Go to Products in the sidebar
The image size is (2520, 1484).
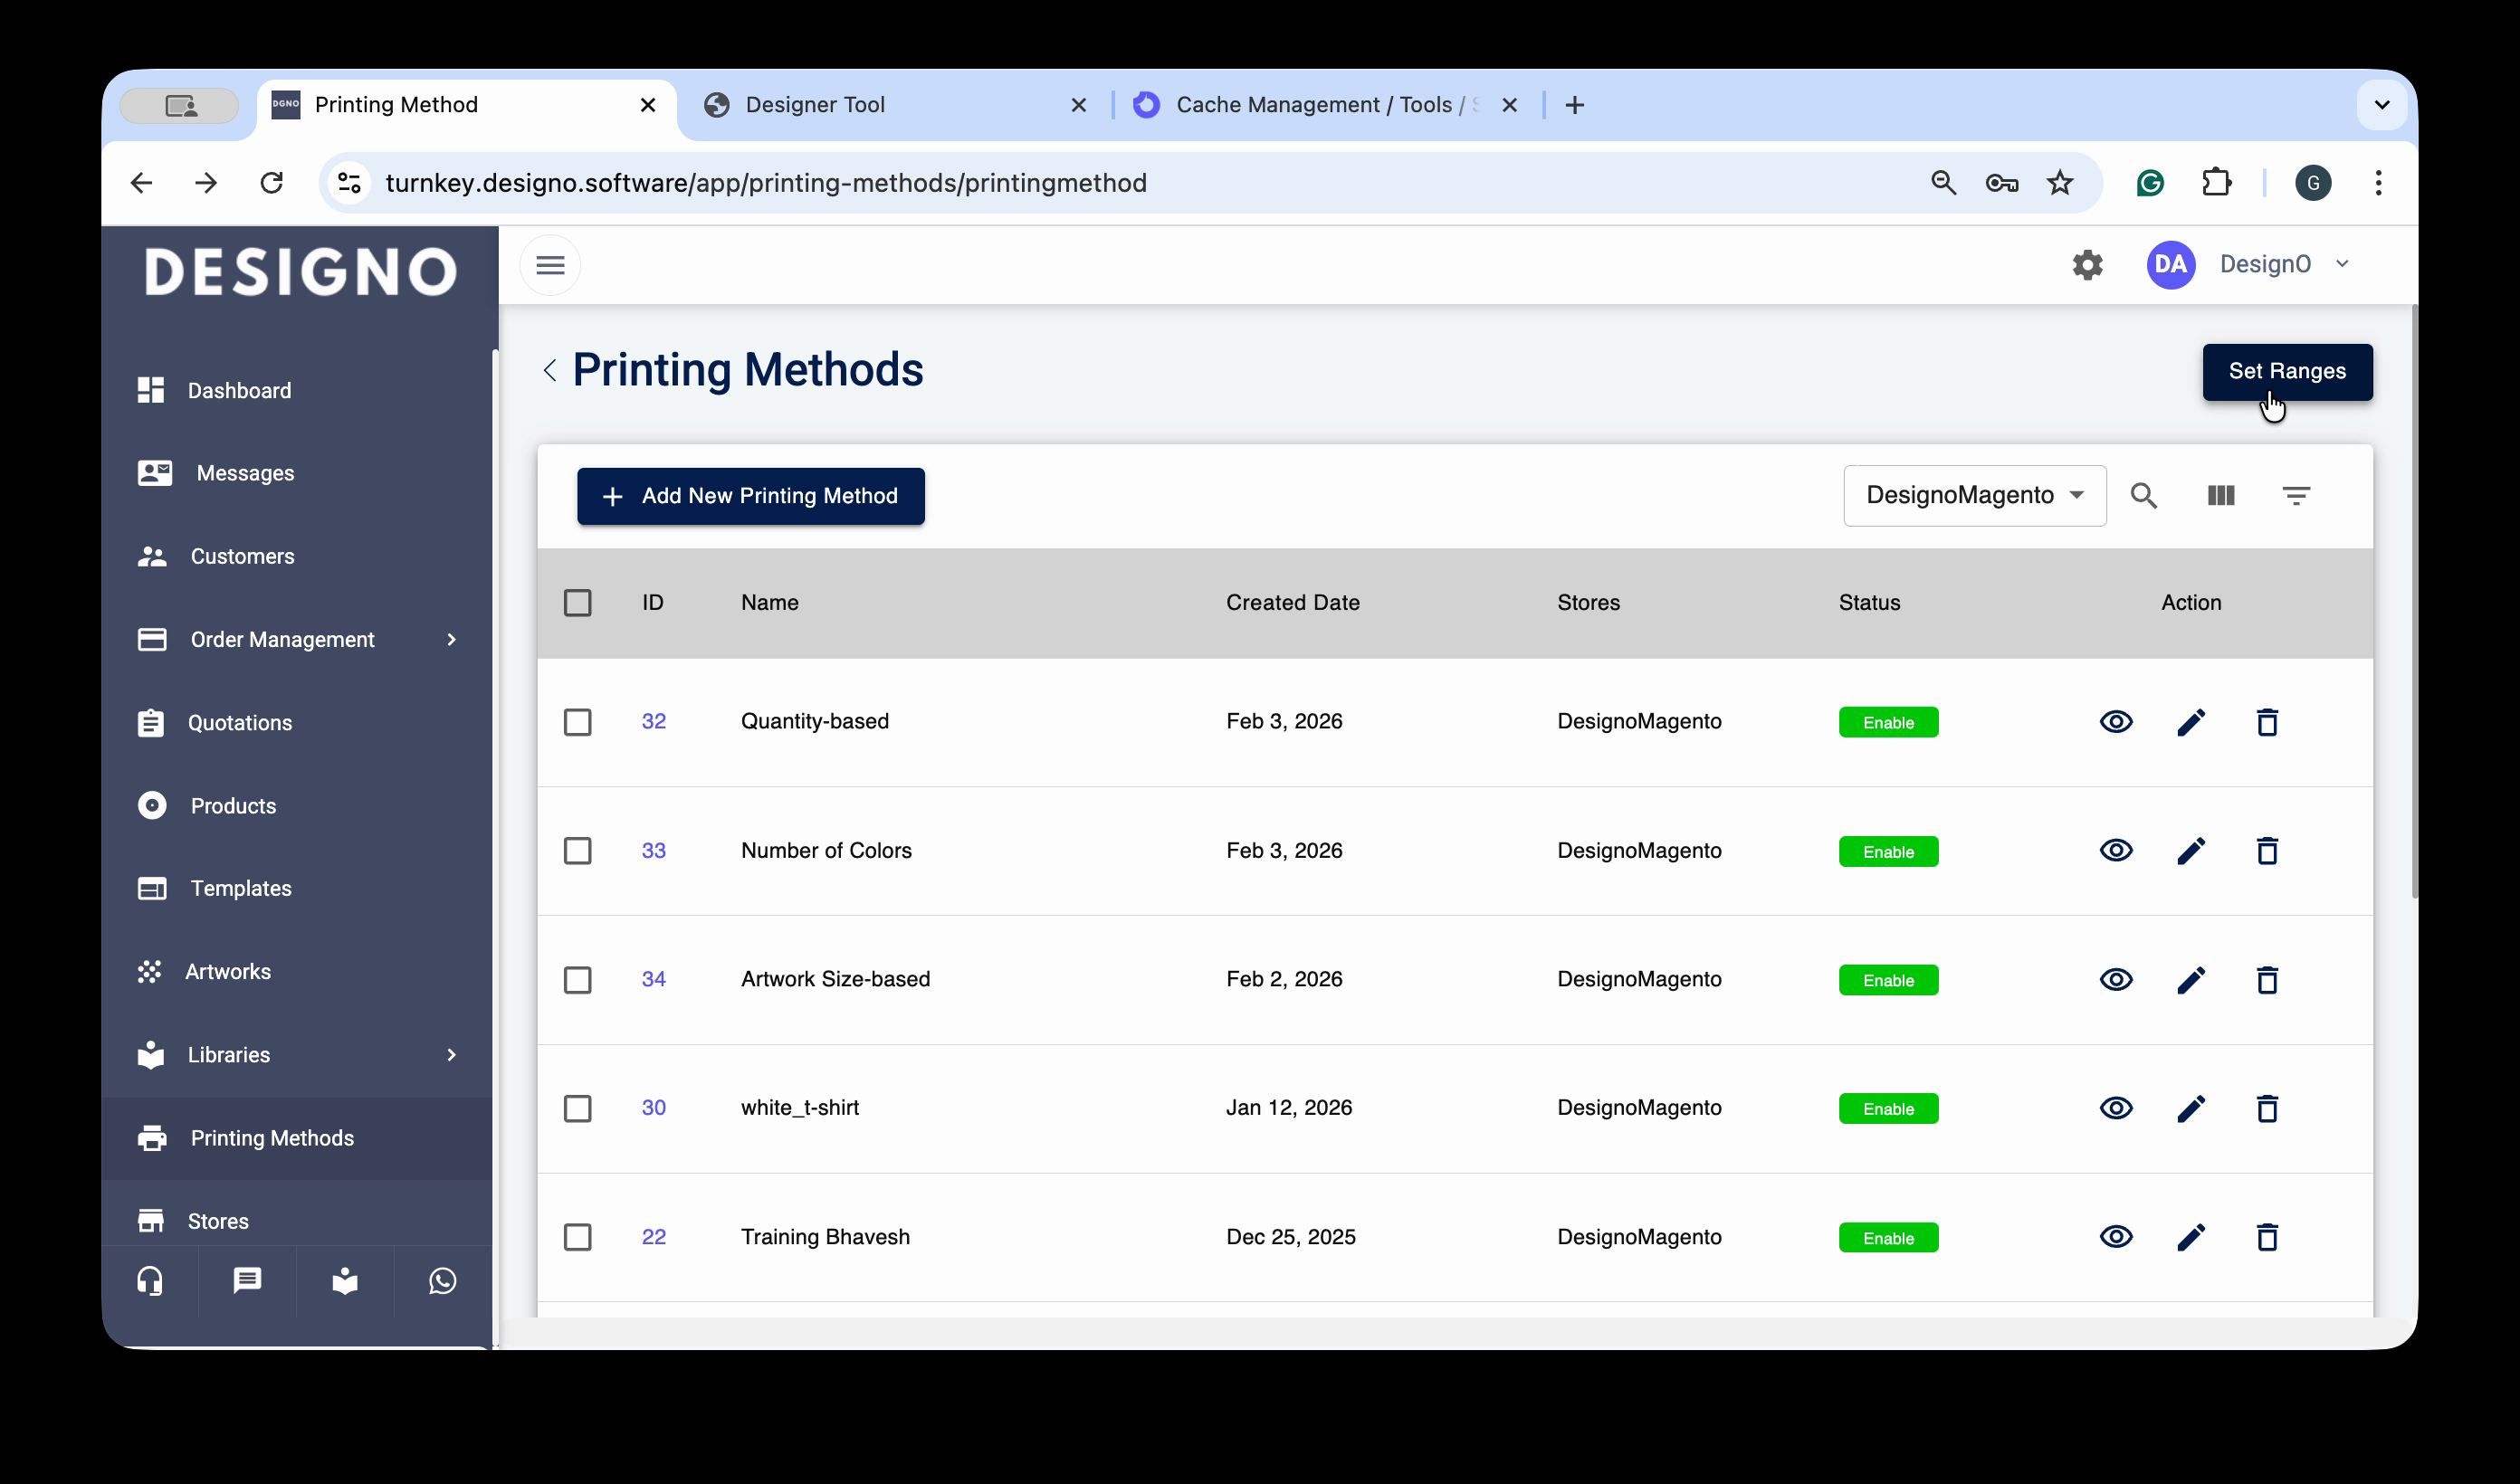coord(233,806)
